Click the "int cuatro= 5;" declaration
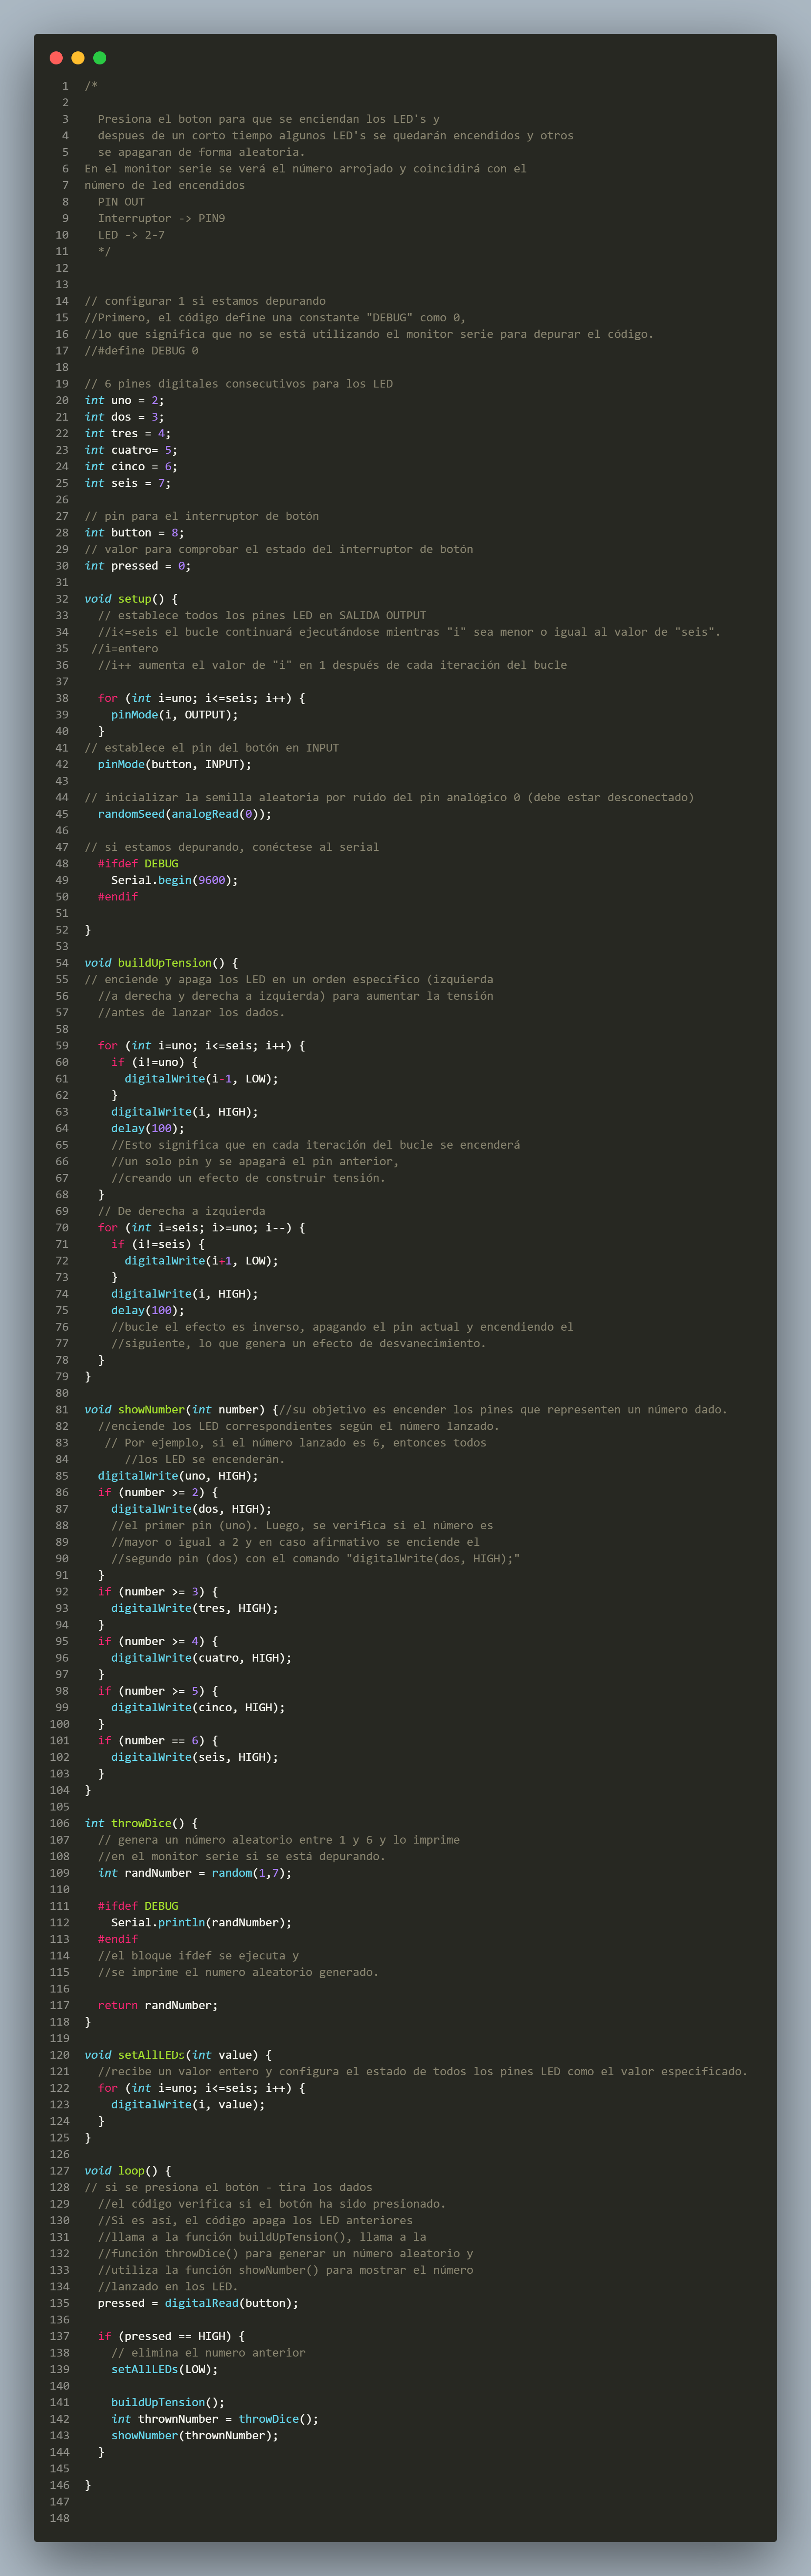This screenshot has width=811, height=2576. (x=131, y=450)
